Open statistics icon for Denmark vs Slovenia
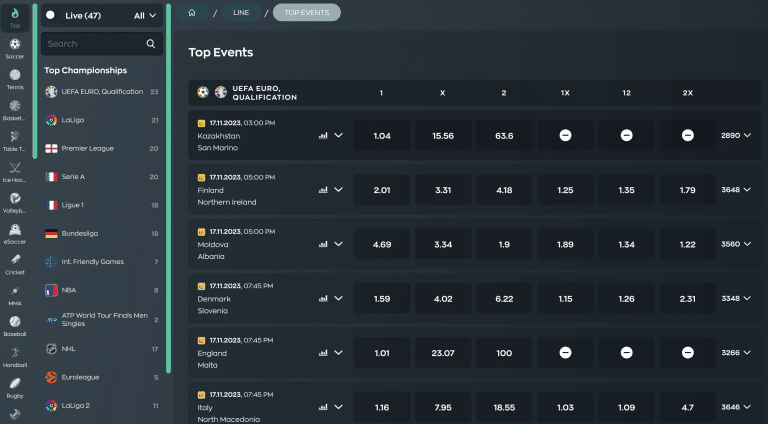Screen dimensions: 768x424 (323, 299)
